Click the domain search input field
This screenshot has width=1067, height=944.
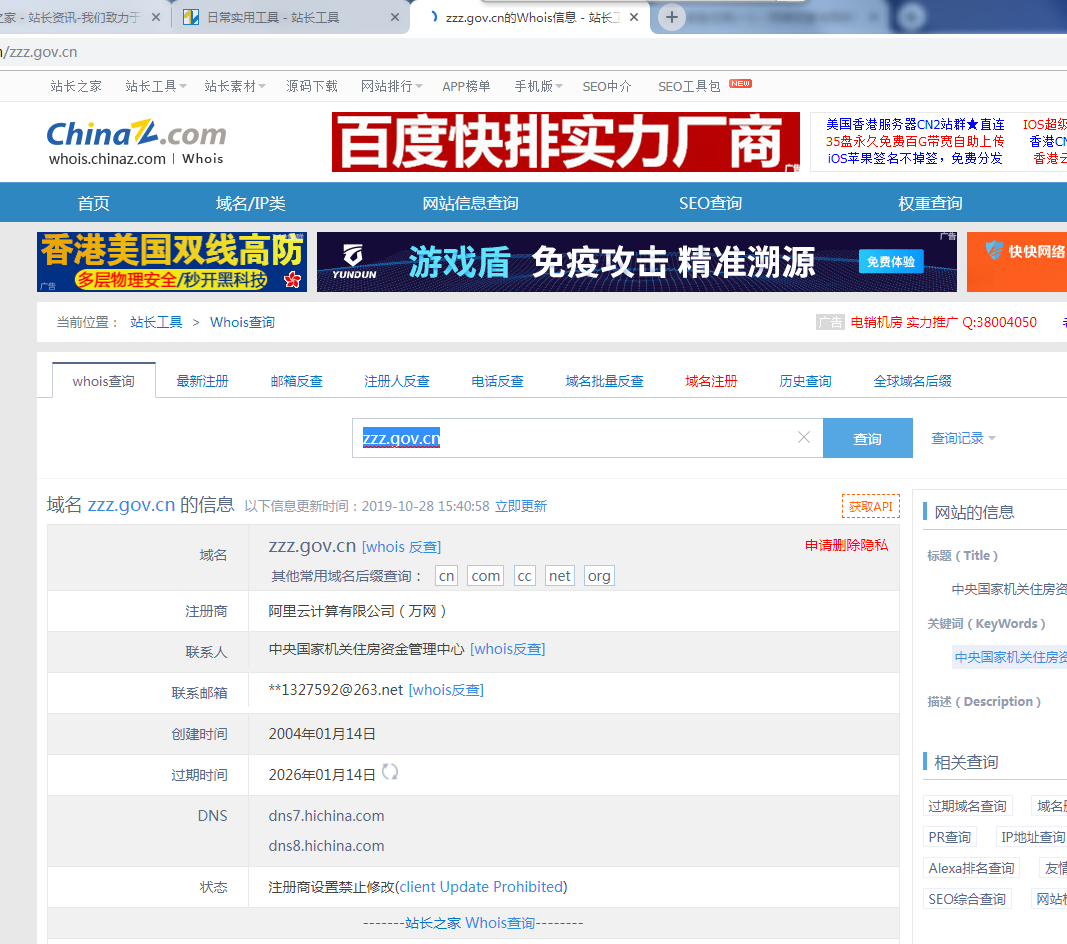[x=587, y=438]
